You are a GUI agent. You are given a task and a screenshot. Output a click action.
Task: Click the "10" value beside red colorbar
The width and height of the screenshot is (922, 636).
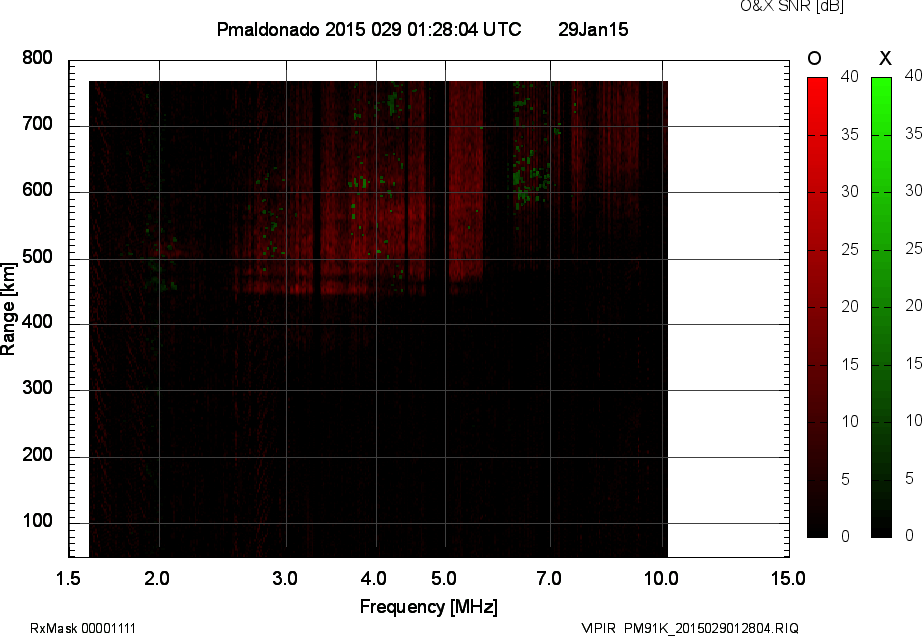point(850,421)
